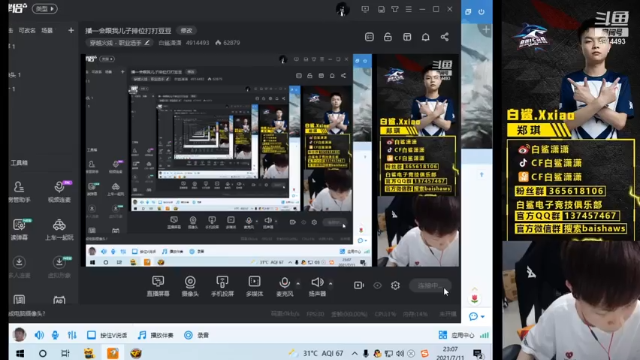Click the power icon in blue header
The width and height of the screenshot is (640, 360).
[481, 12]
